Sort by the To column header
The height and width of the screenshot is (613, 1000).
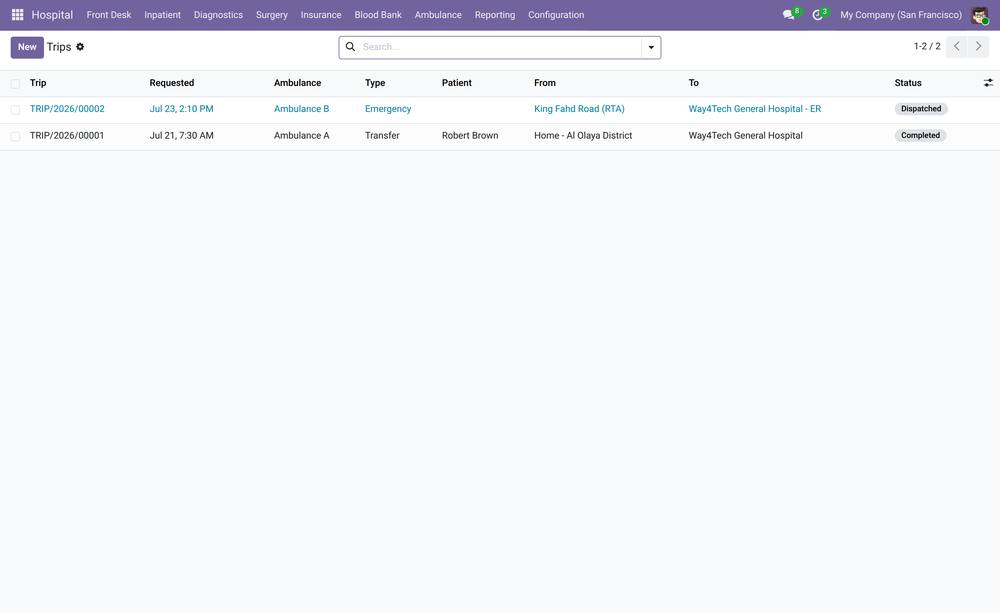tap(693, 83)
